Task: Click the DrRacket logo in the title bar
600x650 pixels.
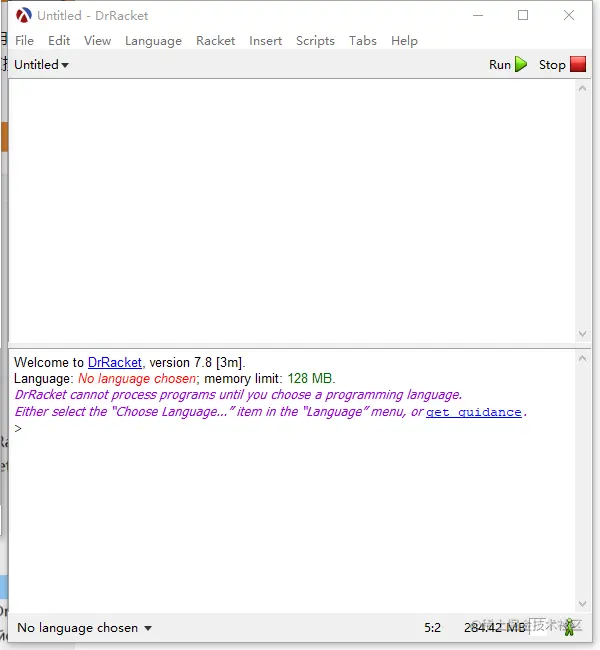Action: 24,15
